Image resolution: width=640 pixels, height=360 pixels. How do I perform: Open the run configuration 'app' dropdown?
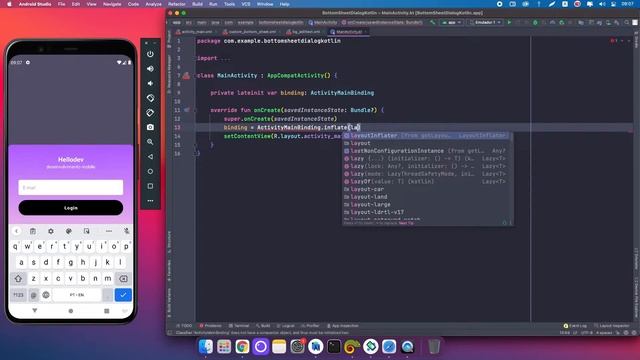451,22
